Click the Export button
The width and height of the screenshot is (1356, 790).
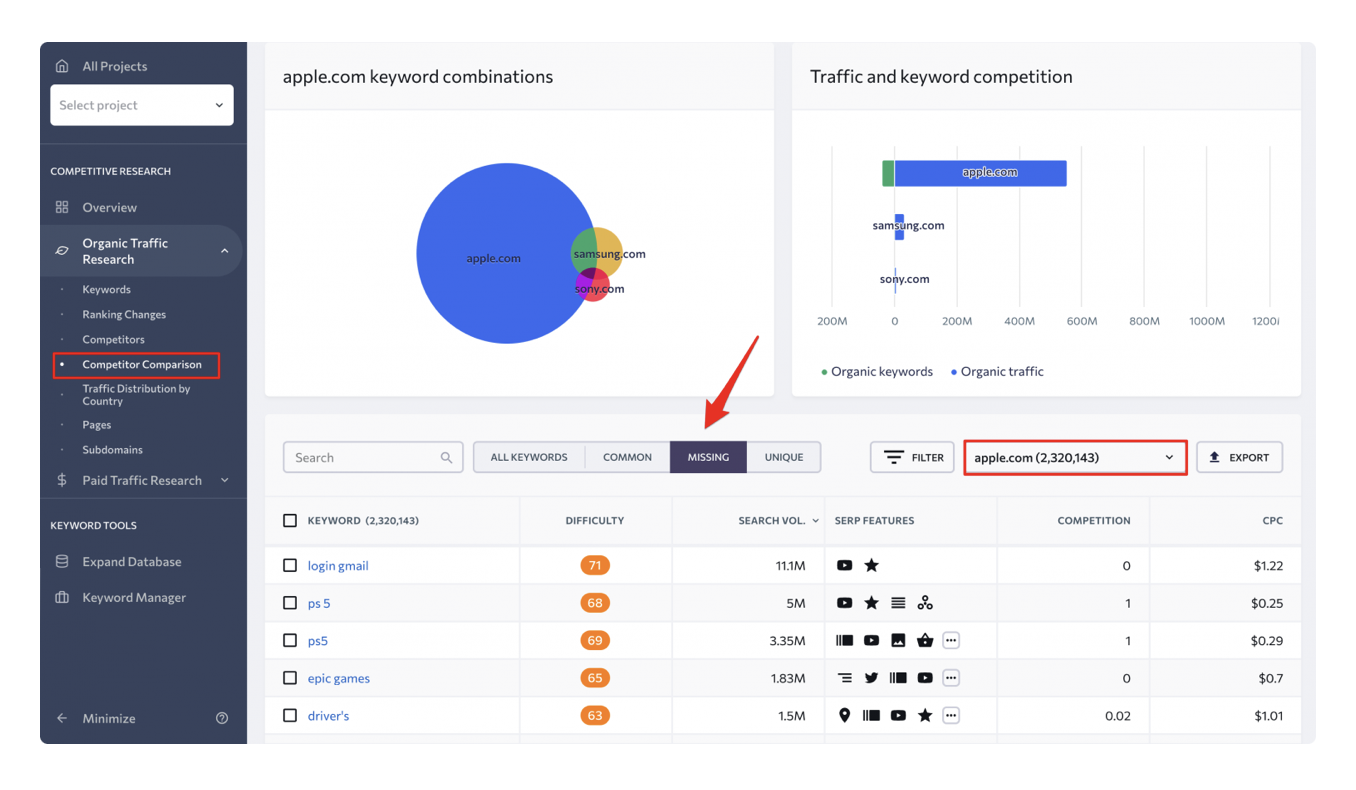pos(1239,457)
